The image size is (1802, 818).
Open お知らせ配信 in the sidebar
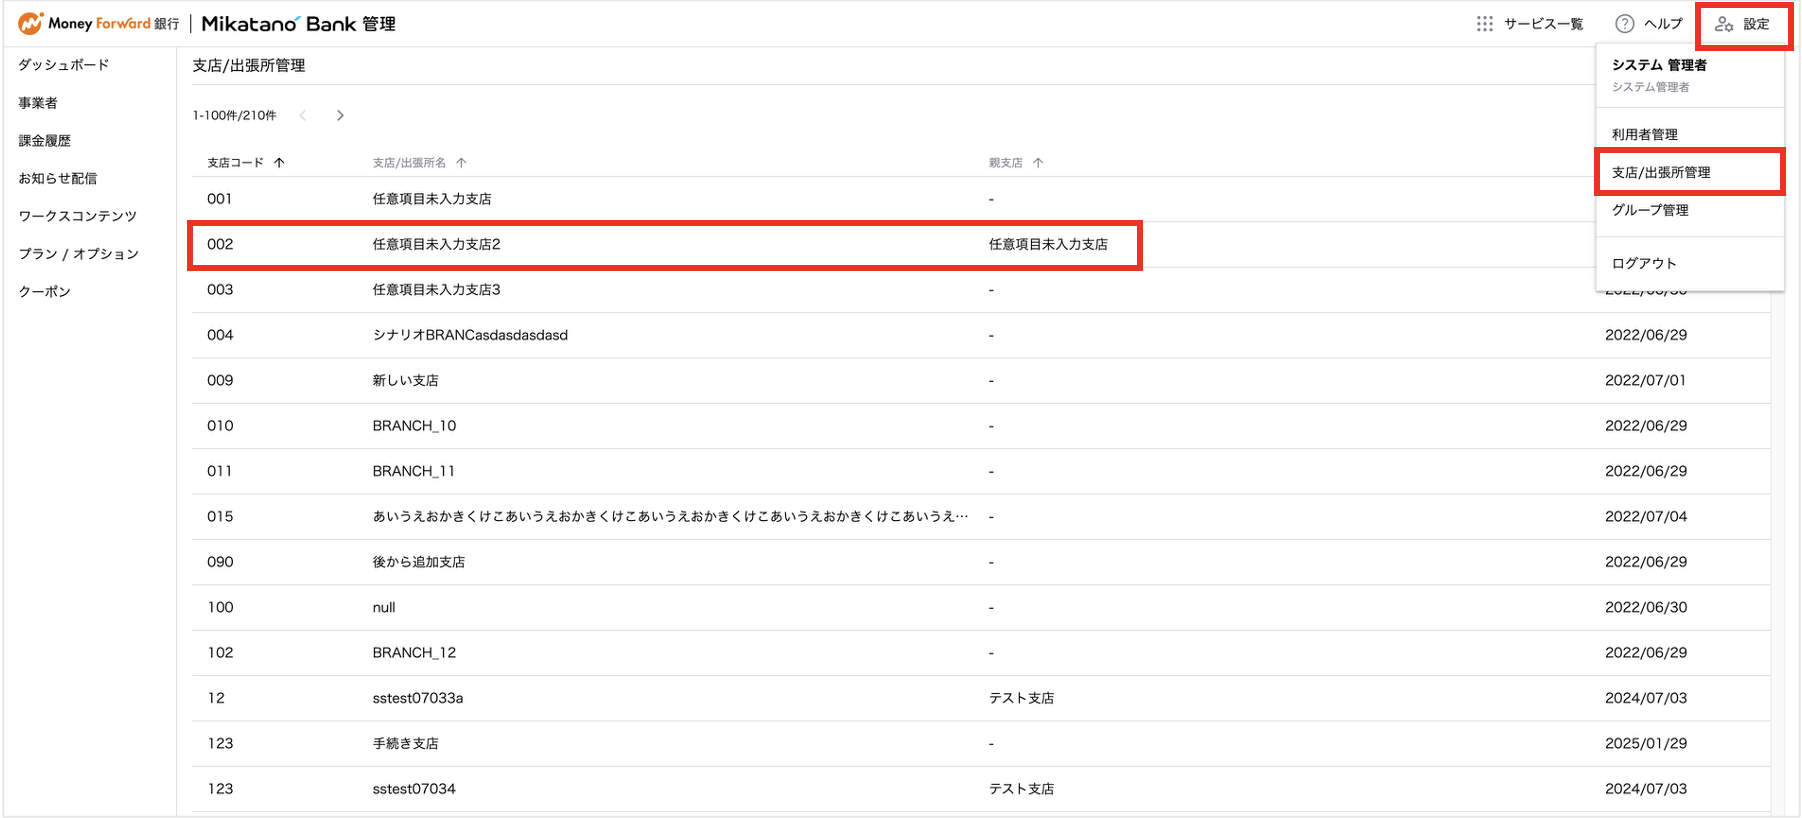58,179
